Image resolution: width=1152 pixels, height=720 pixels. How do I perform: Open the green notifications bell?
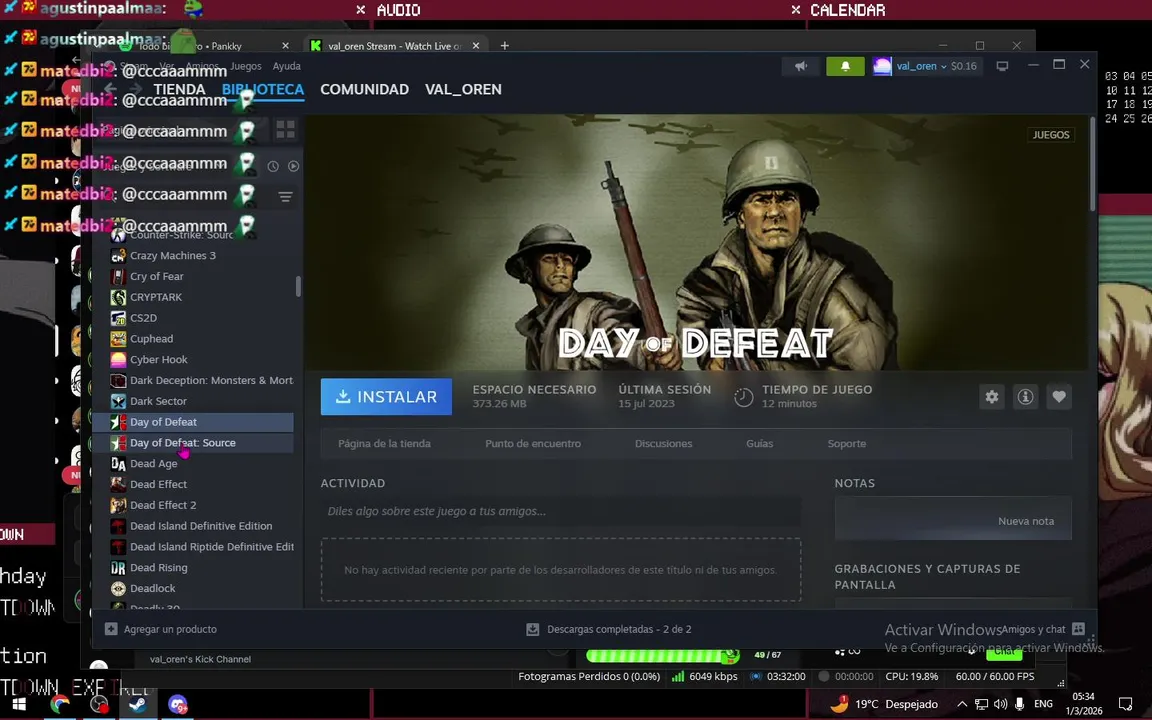845,66
